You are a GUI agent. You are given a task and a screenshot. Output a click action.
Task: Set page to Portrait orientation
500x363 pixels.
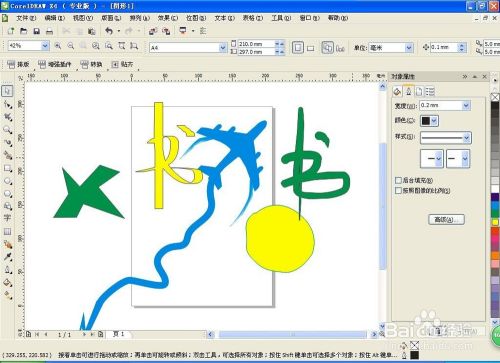point(298,48)
